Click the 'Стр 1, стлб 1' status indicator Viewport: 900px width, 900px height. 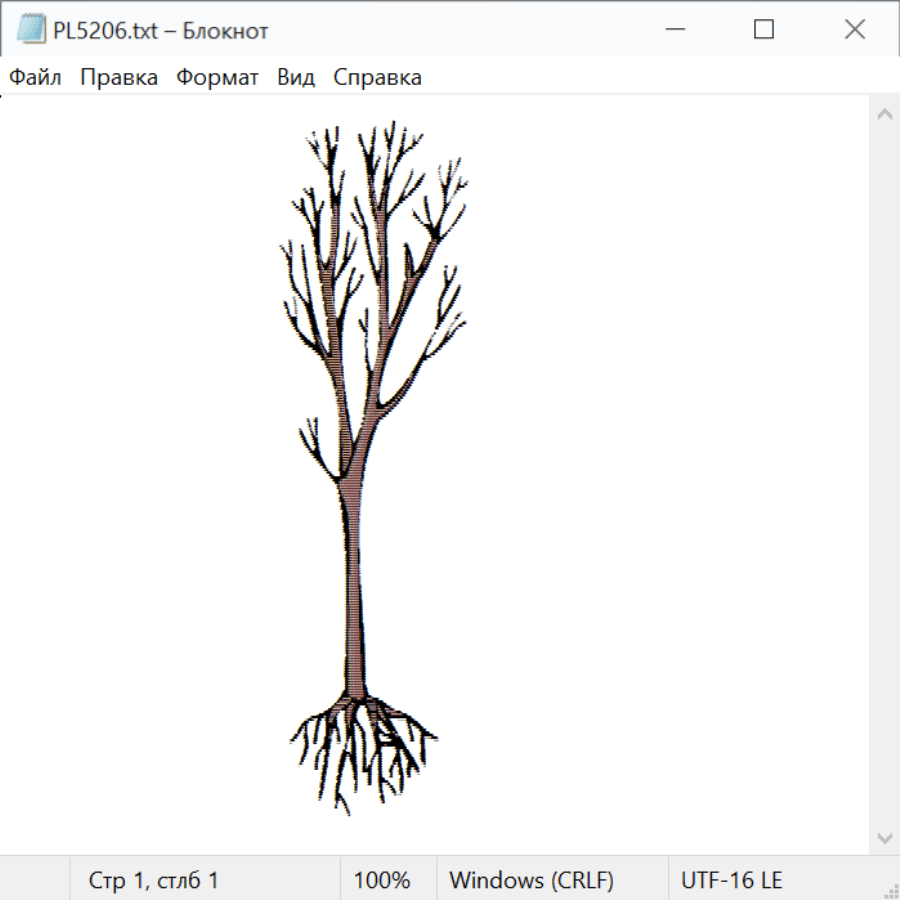[153, 880]
